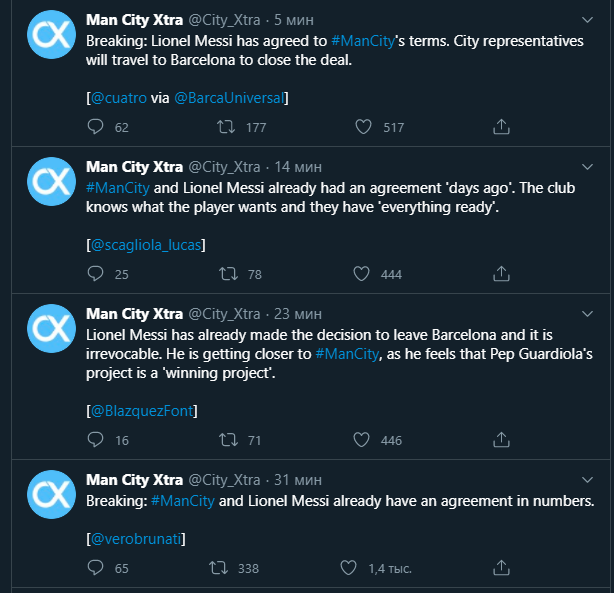This screenshot has width=614, height=593.
Task: Share the tweet crediting @BlazquezFont
Action: click(502, 440)
